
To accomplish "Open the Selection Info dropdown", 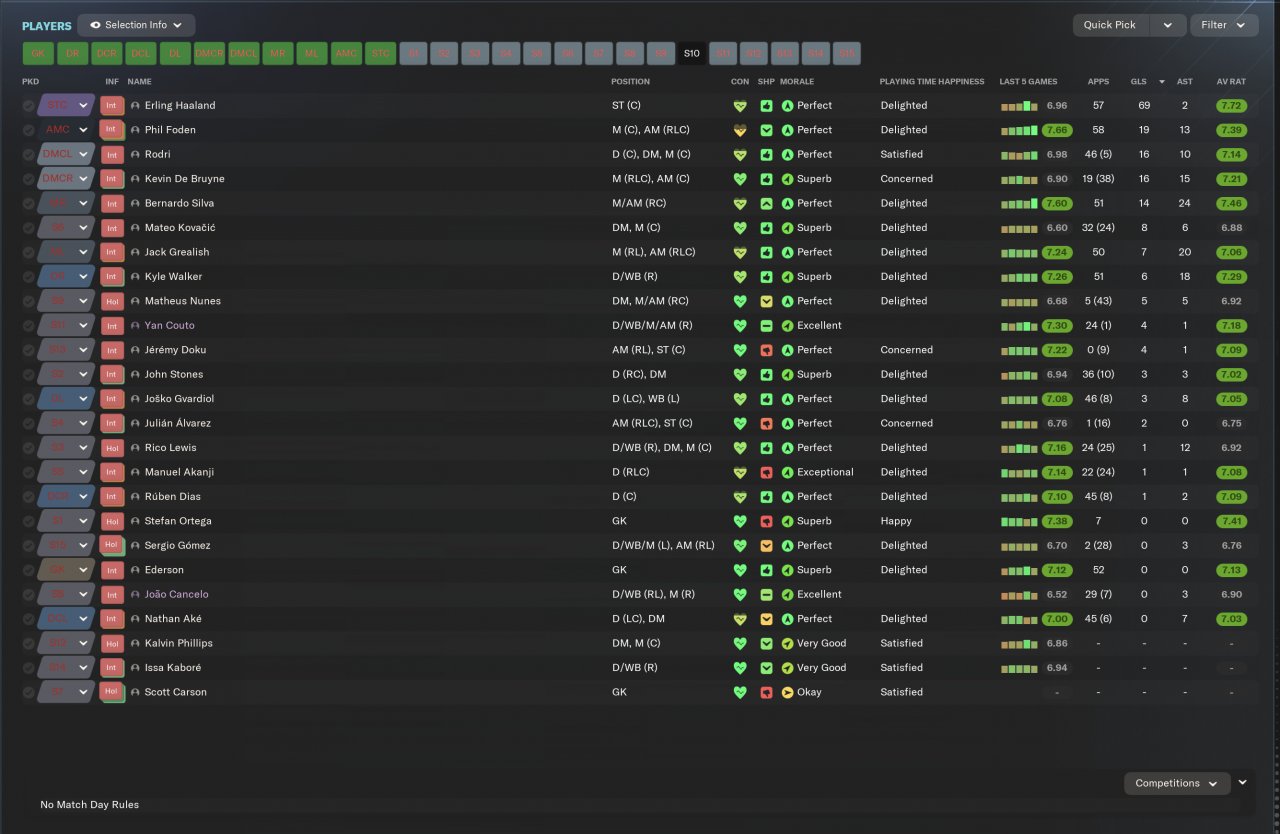I will 136,25.
